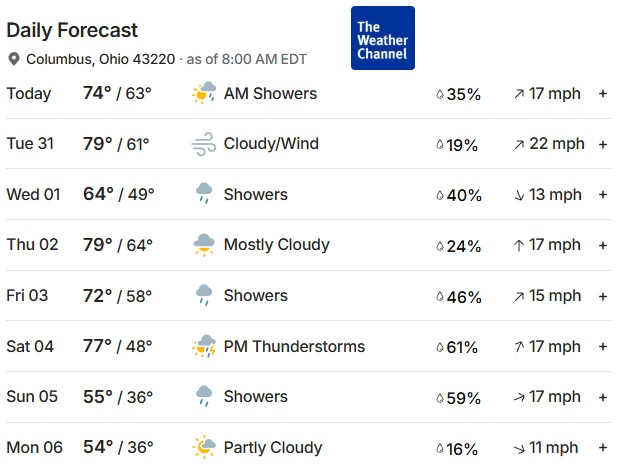
Task: Click the mostly cloudy icon for Thu 02
Action: coord(204,245)
